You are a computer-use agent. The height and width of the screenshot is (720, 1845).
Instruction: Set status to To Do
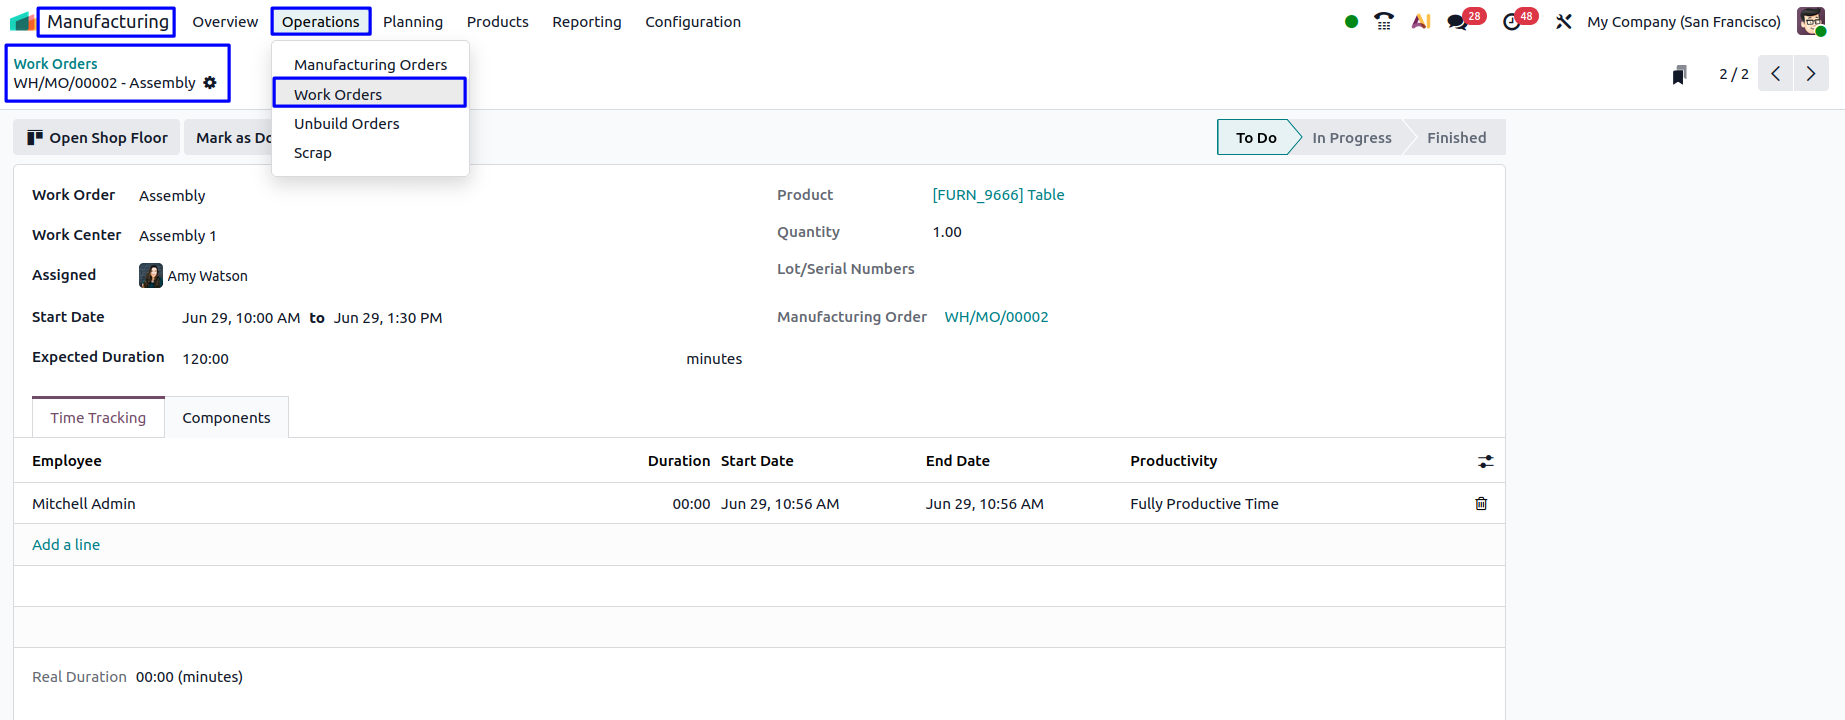pos(1256,137)
